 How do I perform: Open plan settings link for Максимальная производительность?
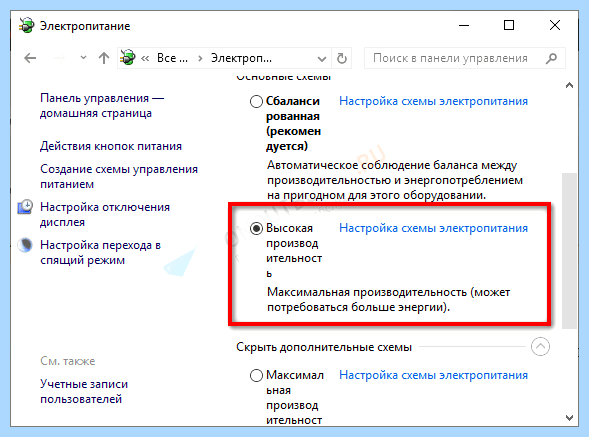(433, 375)
